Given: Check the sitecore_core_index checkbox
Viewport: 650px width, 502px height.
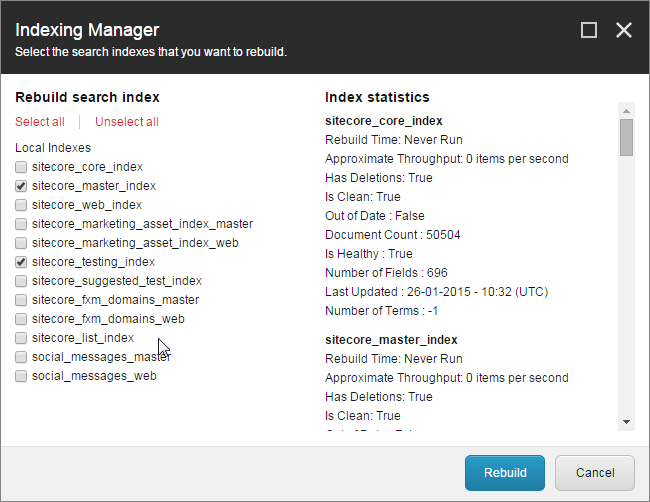Looking at the screenshot, I should pos(21,167).
